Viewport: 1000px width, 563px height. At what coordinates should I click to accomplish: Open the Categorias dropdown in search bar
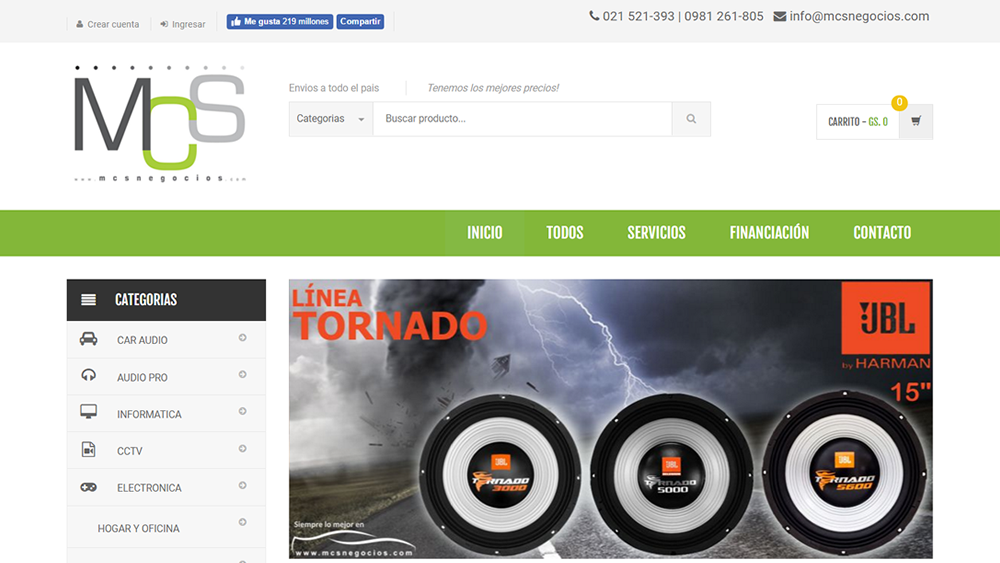[330, 119]
